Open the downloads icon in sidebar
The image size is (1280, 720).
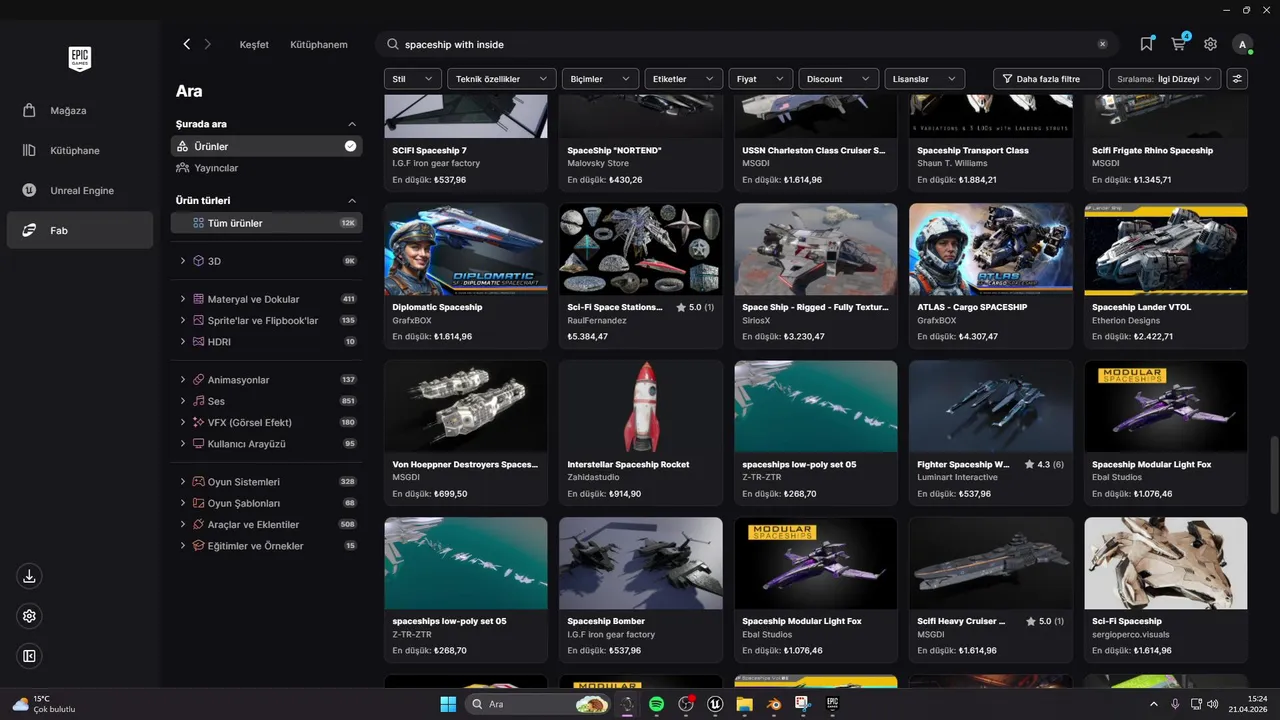(x=29, y=576)
